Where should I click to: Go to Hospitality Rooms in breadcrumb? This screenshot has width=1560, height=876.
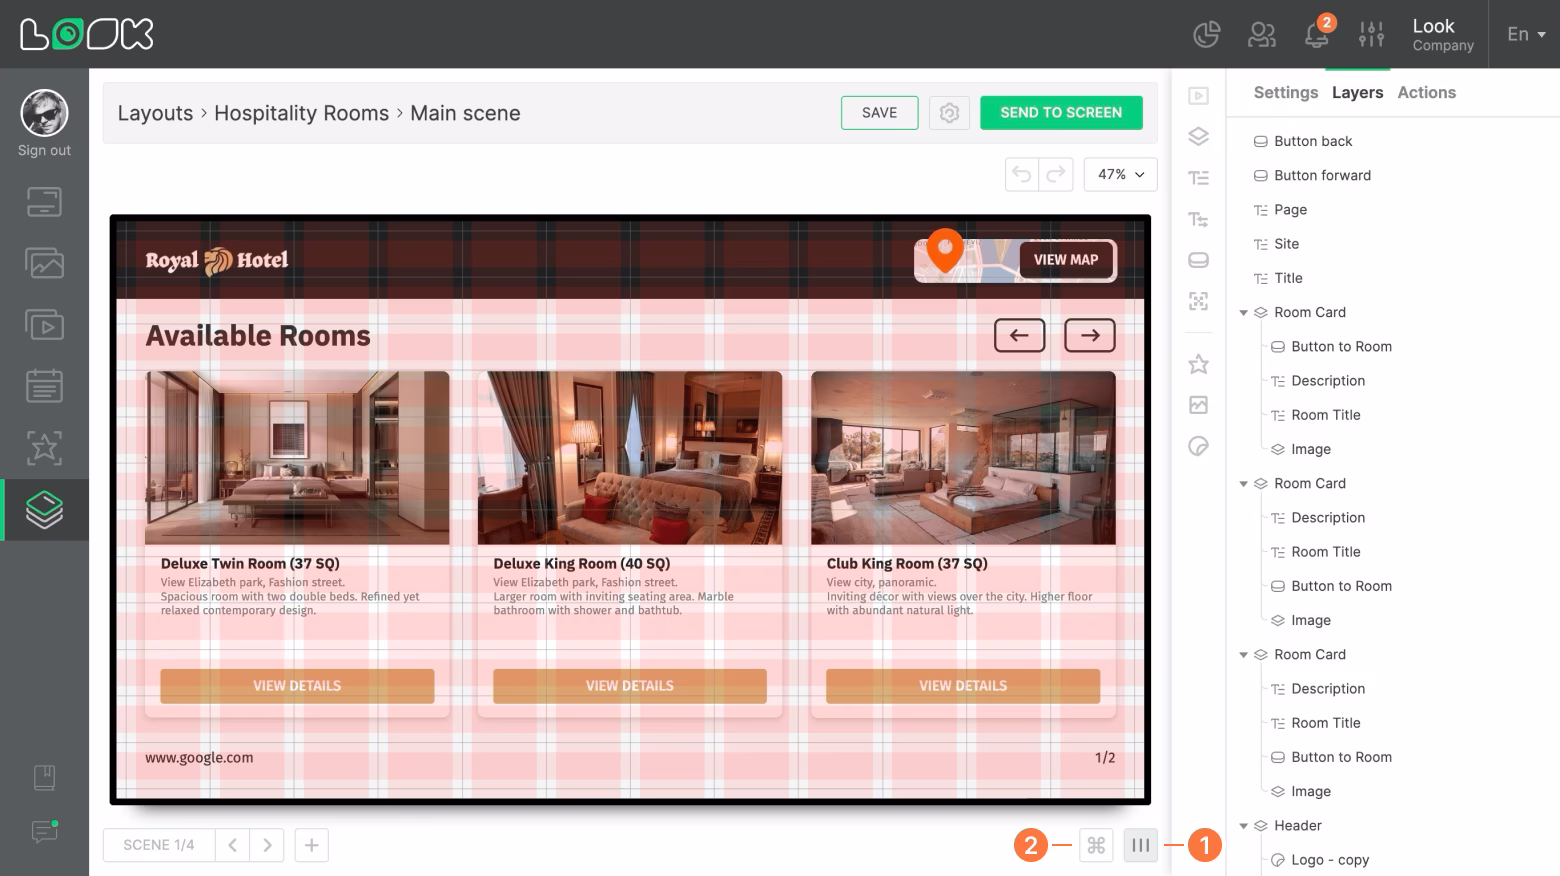click(x=301, y=113)
